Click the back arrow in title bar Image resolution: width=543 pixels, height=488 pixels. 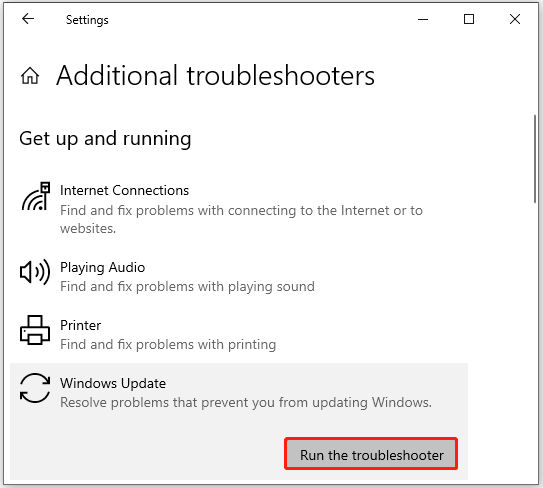28,19
